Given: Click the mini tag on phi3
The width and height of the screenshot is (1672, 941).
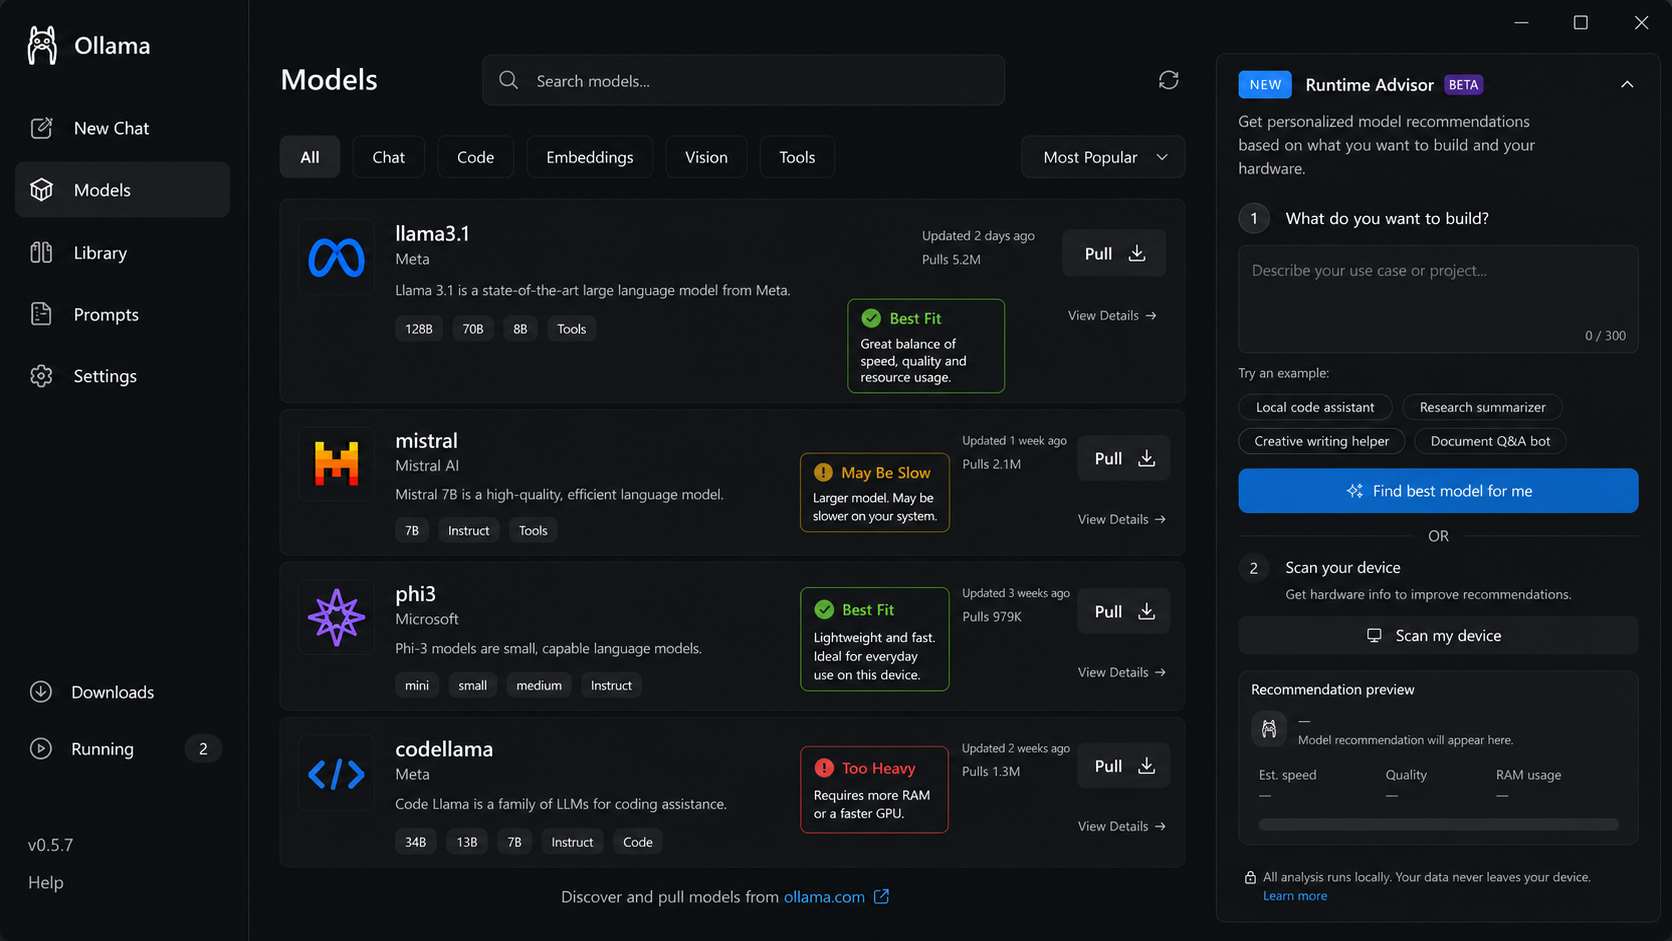Looking at the screenshot, I should [x=417, y=685].
